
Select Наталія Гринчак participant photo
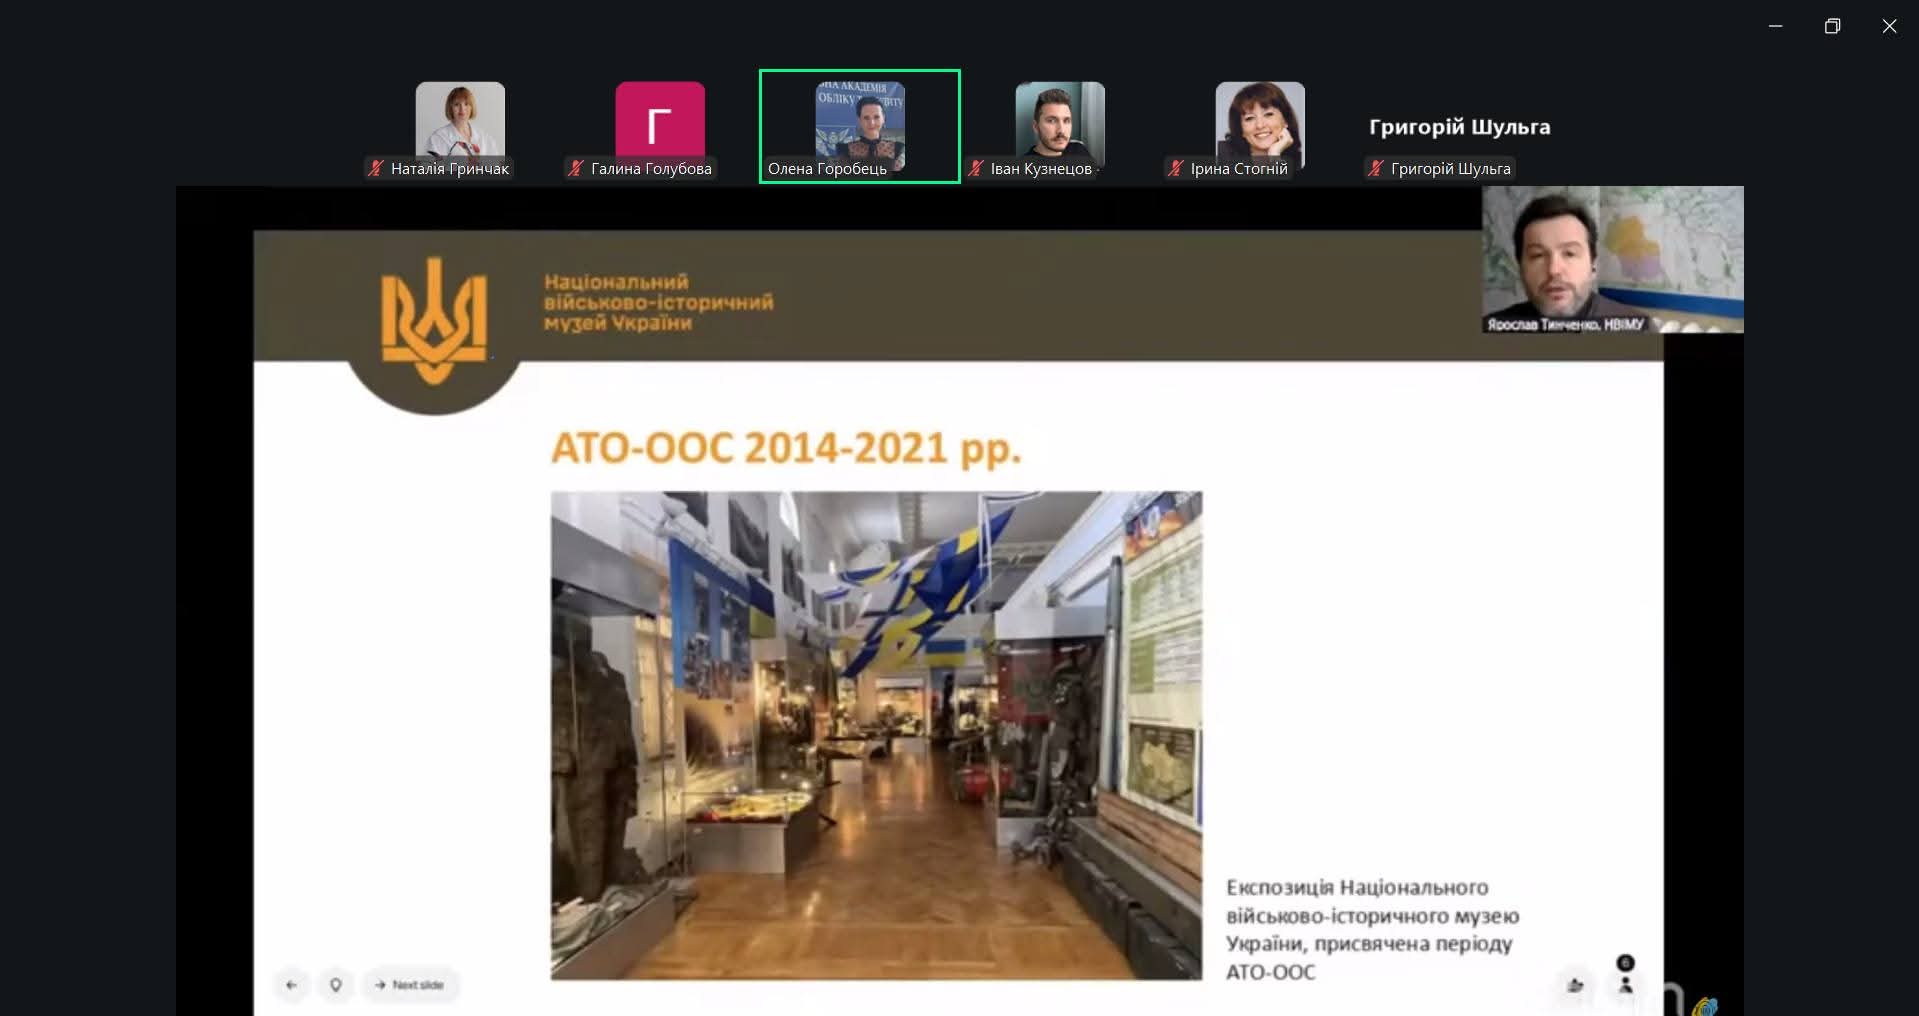point(460,118)
